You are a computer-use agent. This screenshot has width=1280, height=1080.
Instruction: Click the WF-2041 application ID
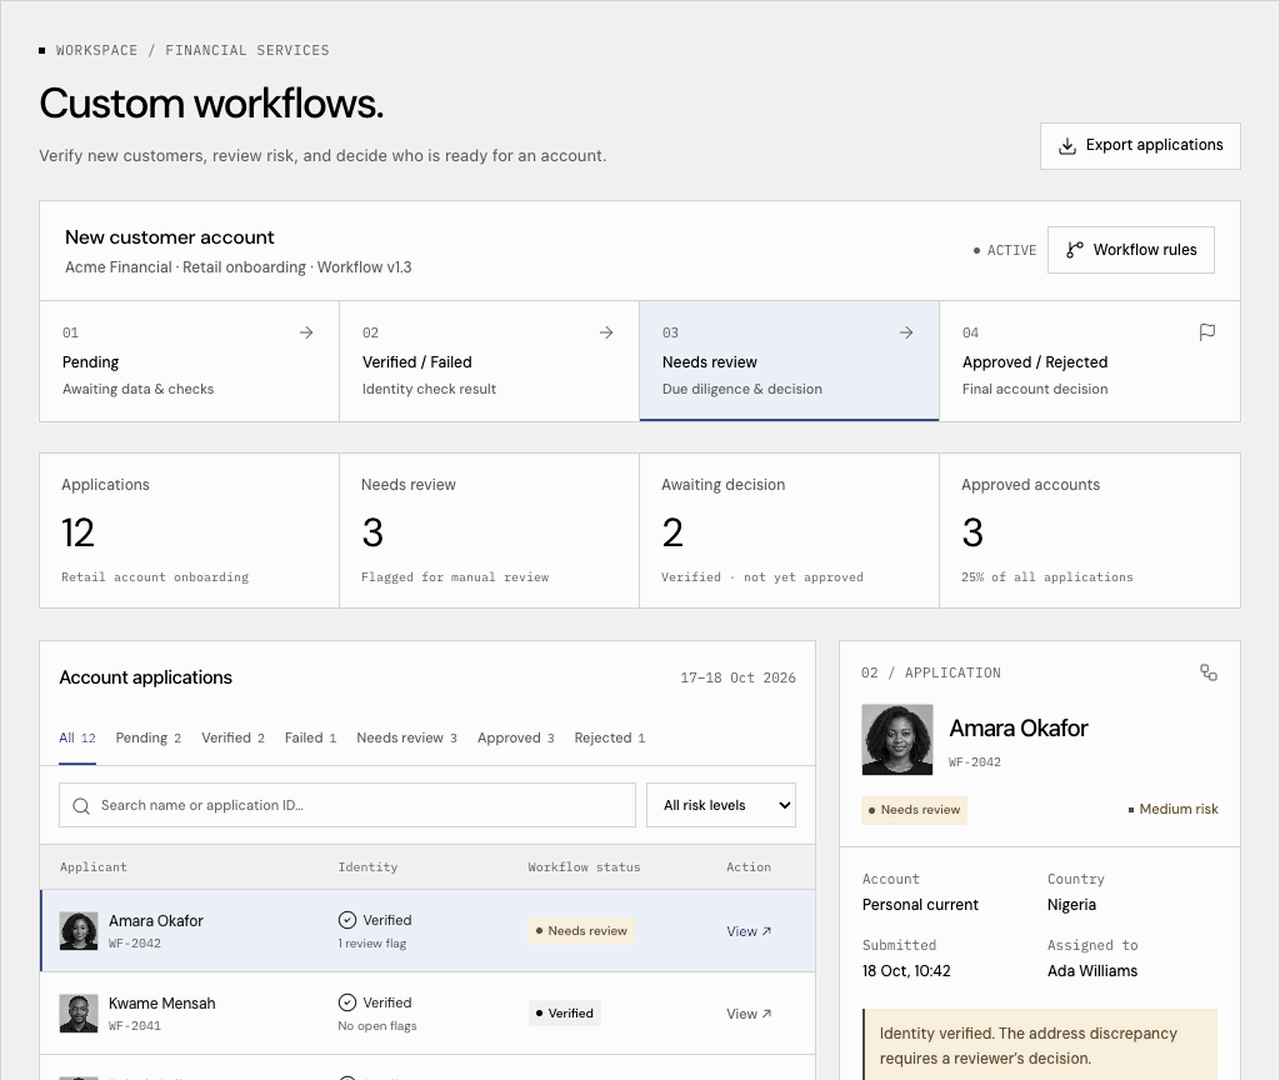[135, 1026]
